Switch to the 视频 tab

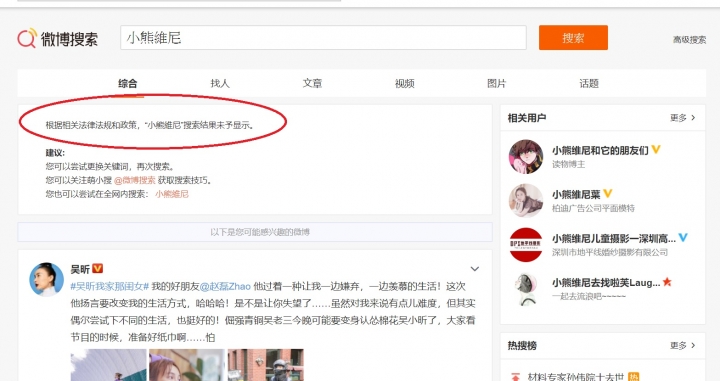405,84
